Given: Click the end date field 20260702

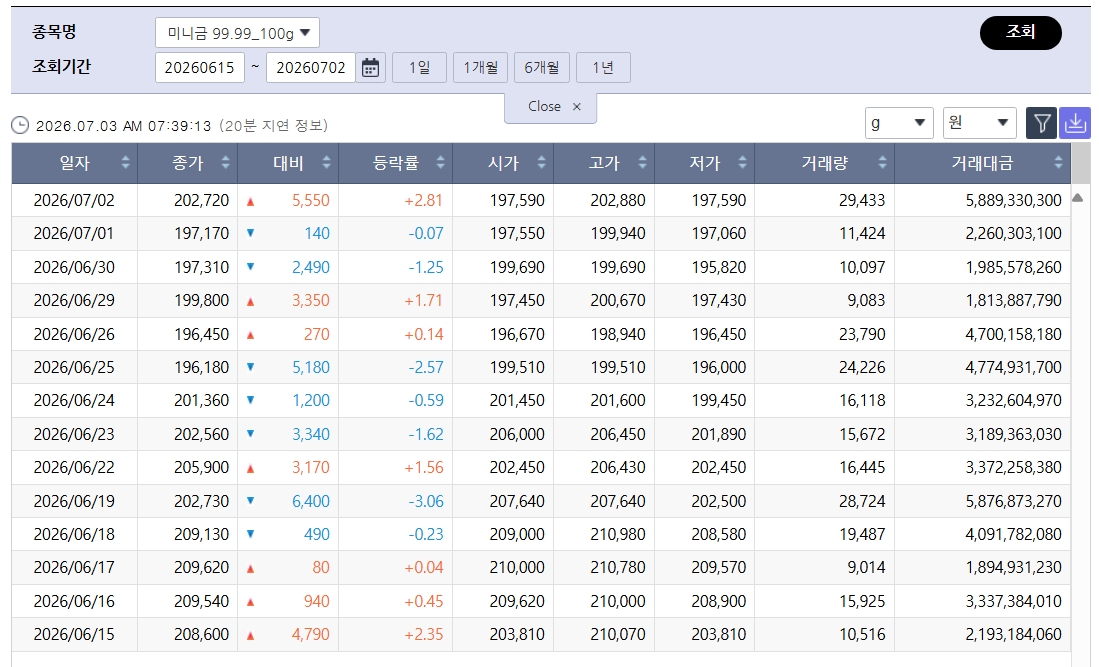Looking at the screenshot, I should point(310,68).
